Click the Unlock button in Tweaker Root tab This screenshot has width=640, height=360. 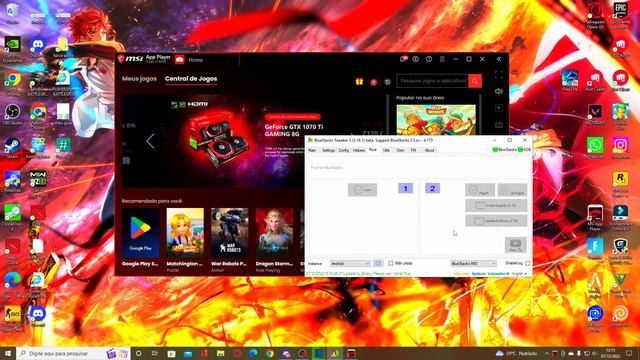tap(362, 189)
